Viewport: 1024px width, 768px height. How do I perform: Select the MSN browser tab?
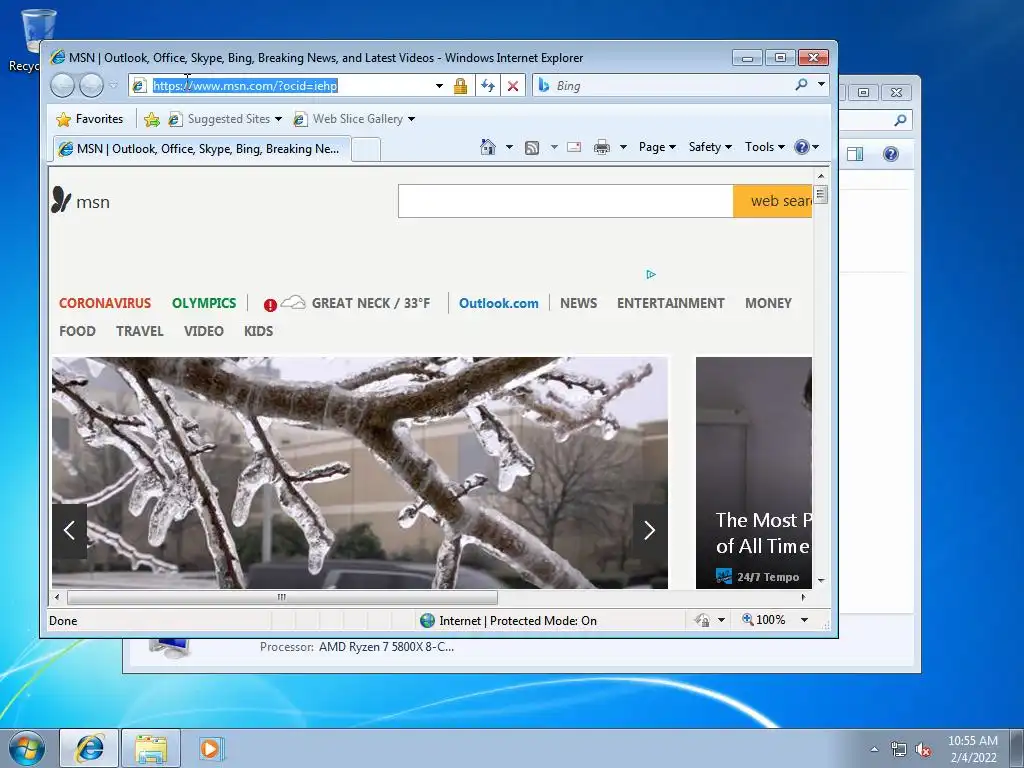click(201, 149)
